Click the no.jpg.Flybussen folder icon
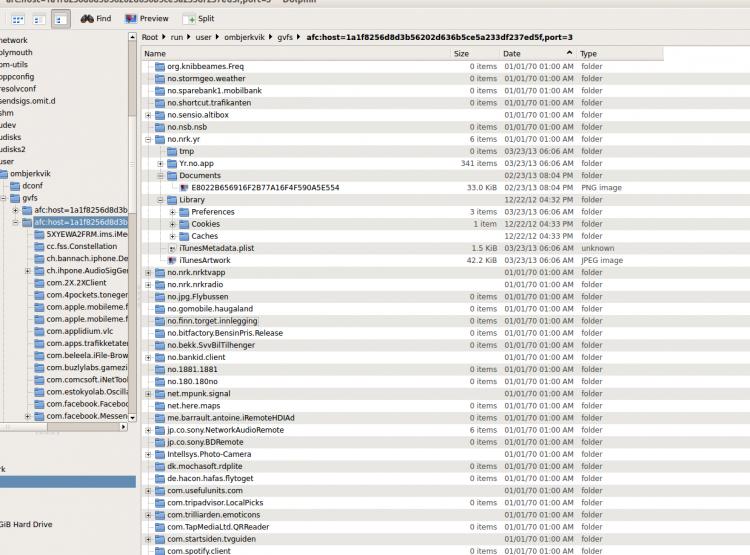750x555 pixels. 160,297
